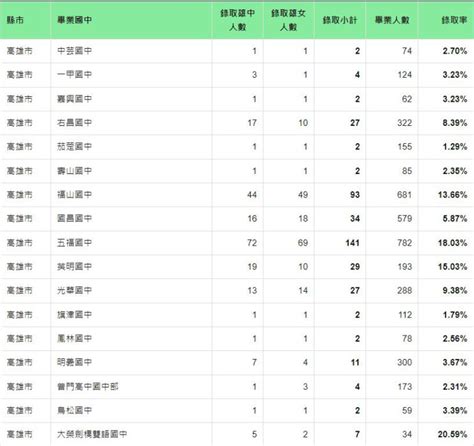Select the 畢業國中 column header
The height and width of the screenshot is (446, 474).
pyautogui.click(x=75, y=20)
